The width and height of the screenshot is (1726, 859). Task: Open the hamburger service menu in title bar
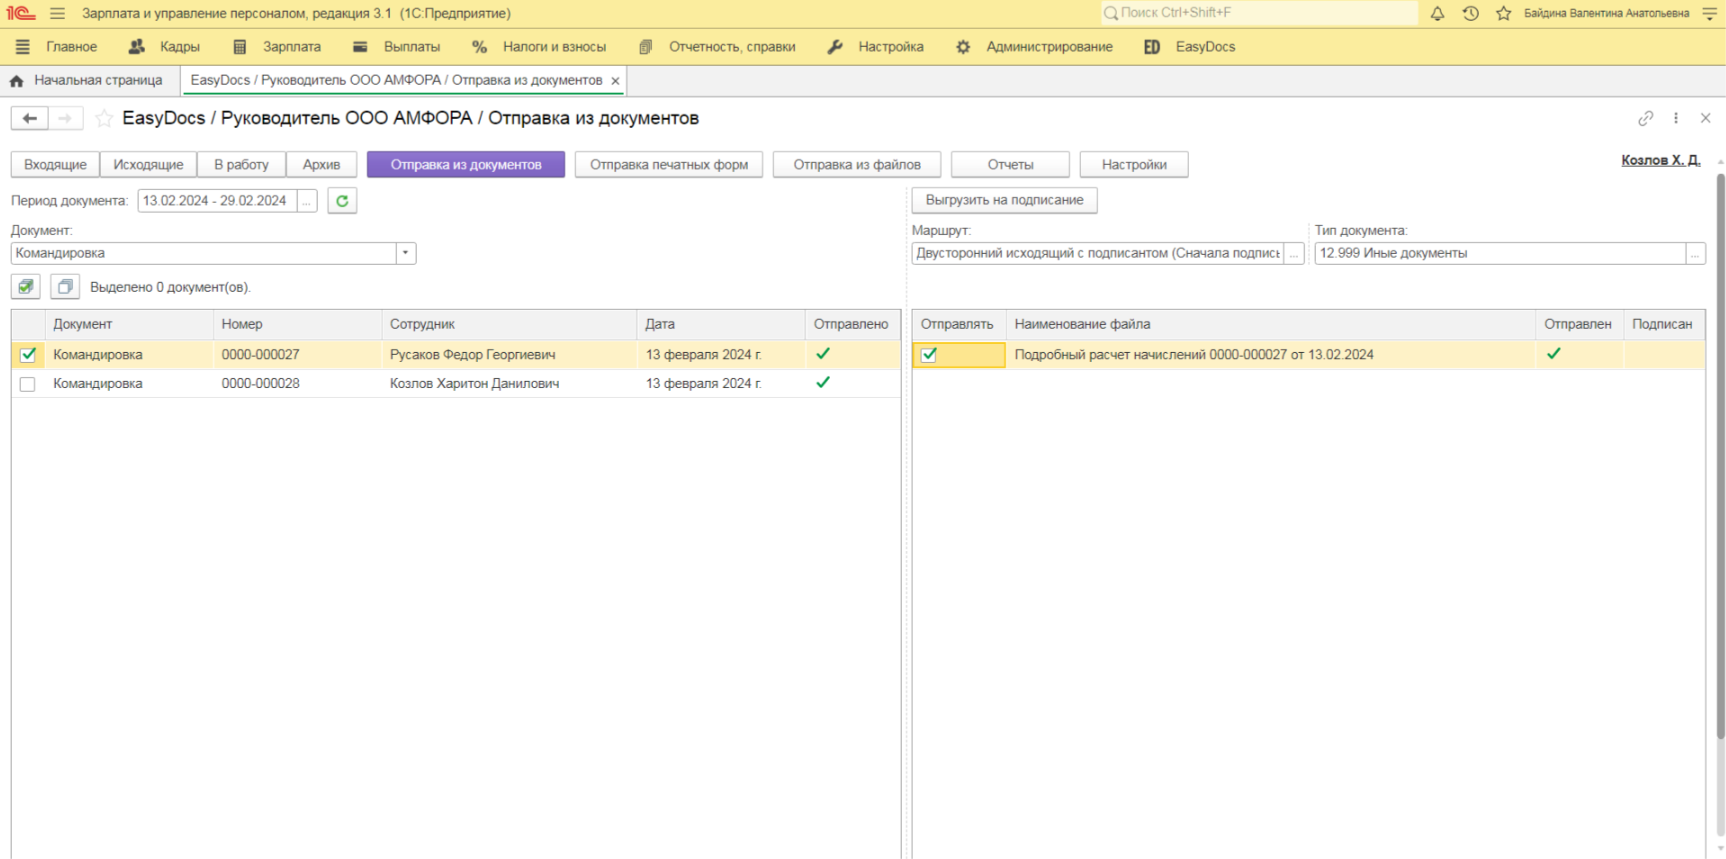coord(57,13)
